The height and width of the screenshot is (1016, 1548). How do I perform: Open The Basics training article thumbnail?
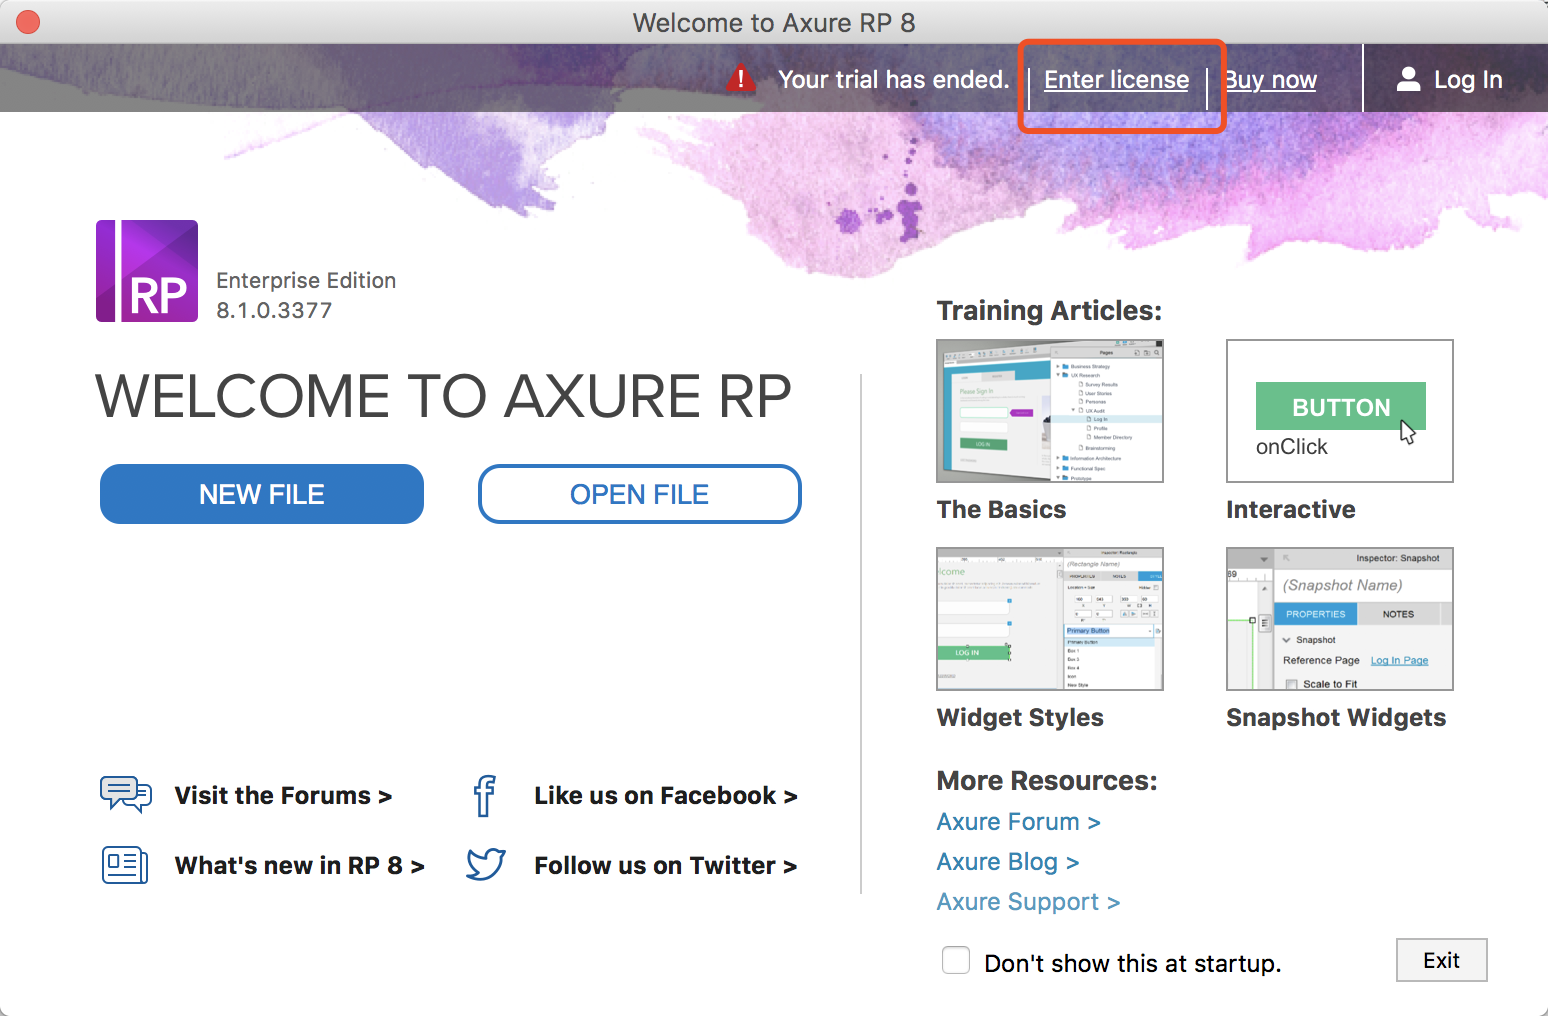coord(1049,410)
